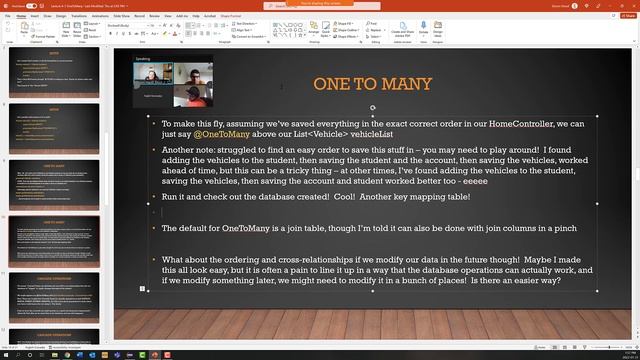Click the Notes button in status bar
The height and width of the screenshot is (360, 640).
coord(540,347)
